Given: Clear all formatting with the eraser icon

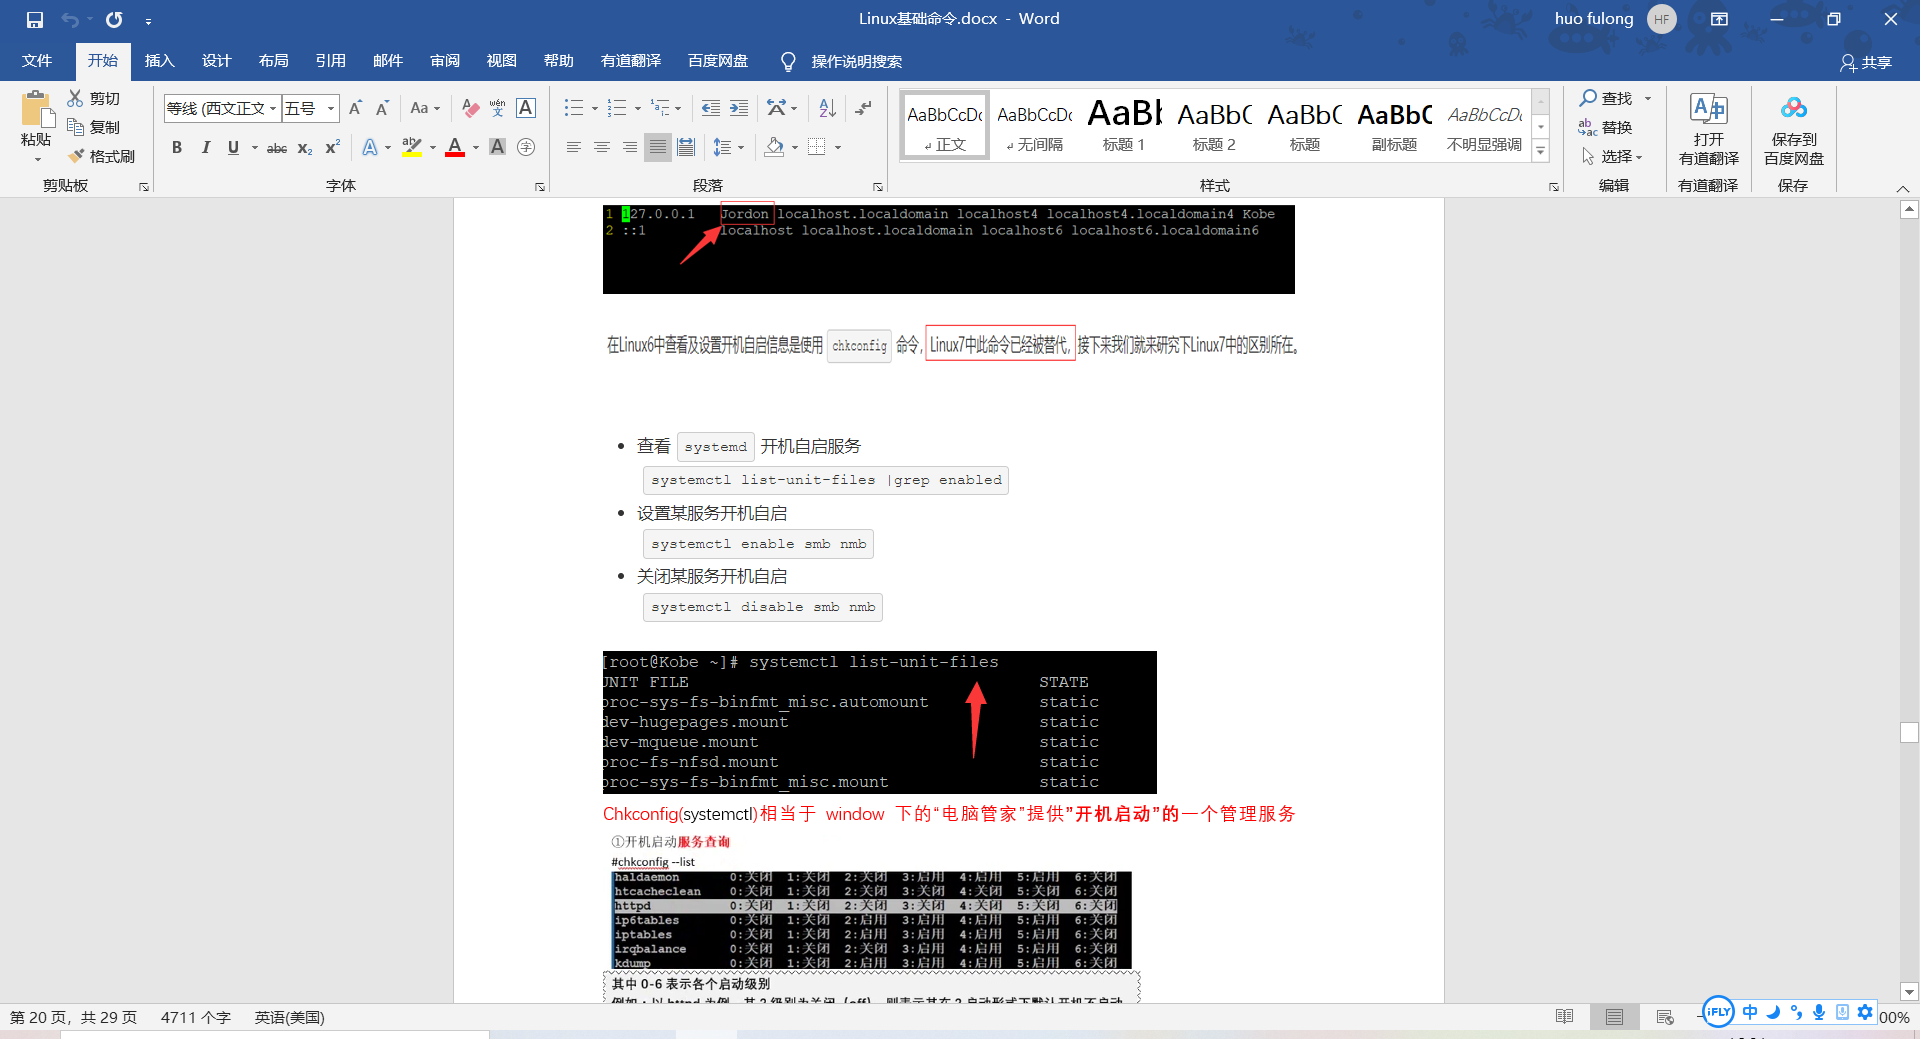Looking at the screenshot, I should [x=470, y=108].
